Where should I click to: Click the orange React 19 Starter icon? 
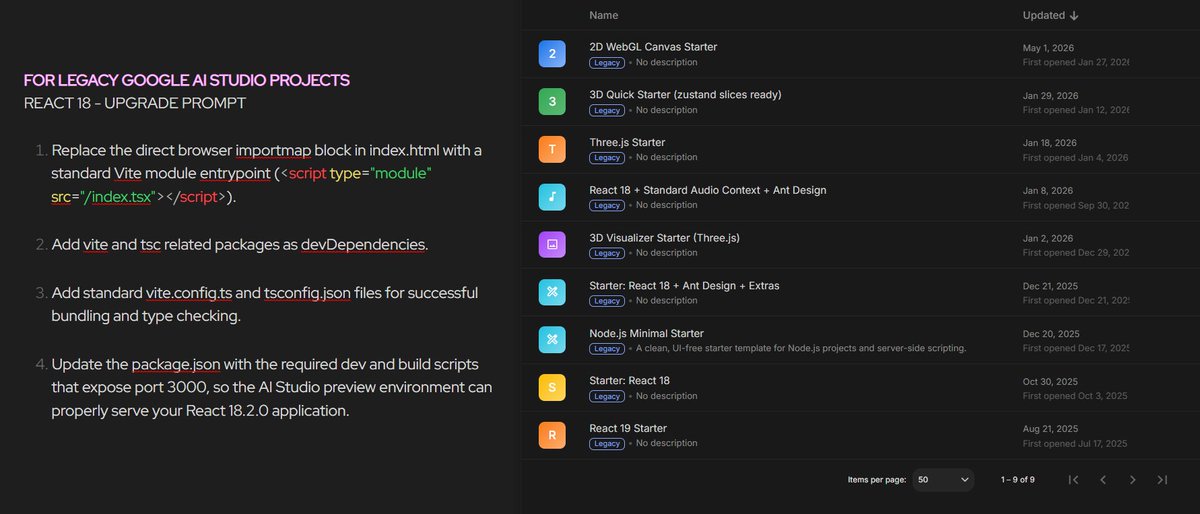tap(552, 436)
